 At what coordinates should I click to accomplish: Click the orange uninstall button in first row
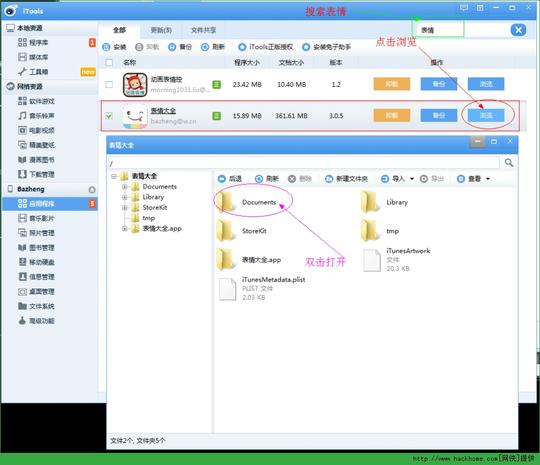click(x=392, y=84)
